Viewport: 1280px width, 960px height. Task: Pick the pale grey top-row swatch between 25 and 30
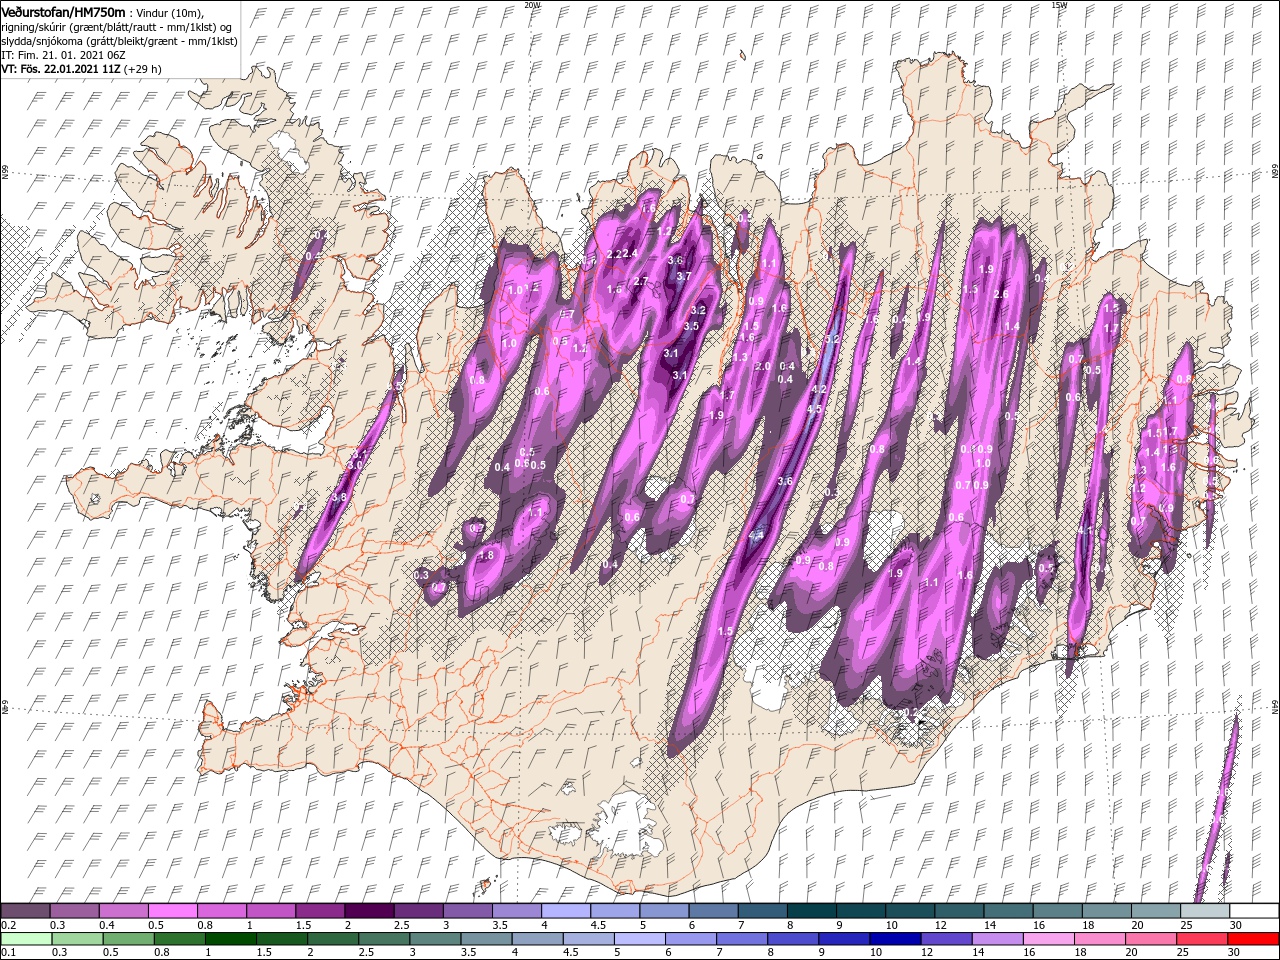coord(1205,911)
